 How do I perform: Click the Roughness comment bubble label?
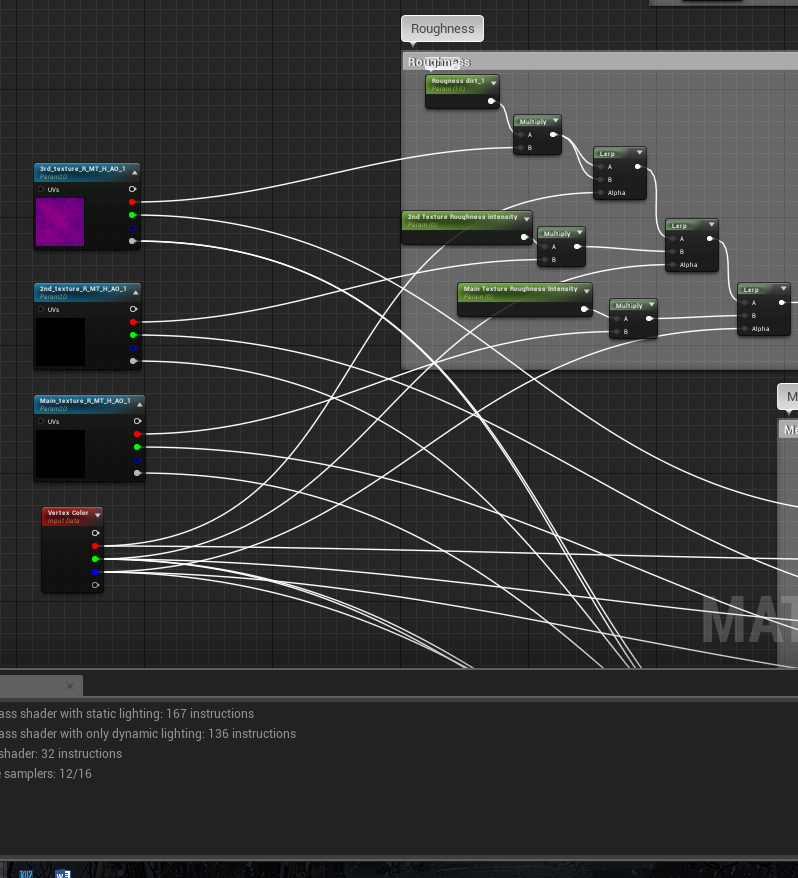click(442, 29)
